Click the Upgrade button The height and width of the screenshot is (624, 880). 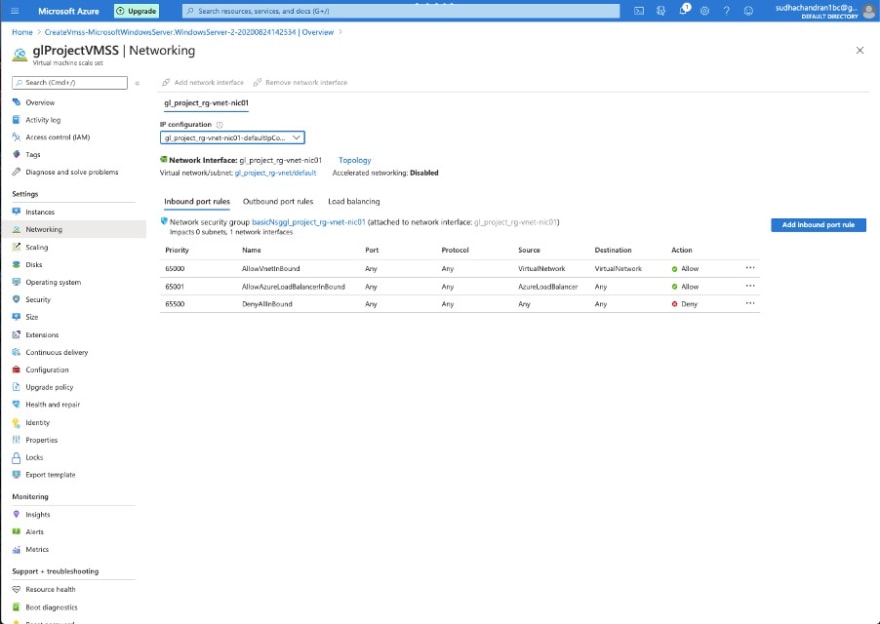(136, 11)
